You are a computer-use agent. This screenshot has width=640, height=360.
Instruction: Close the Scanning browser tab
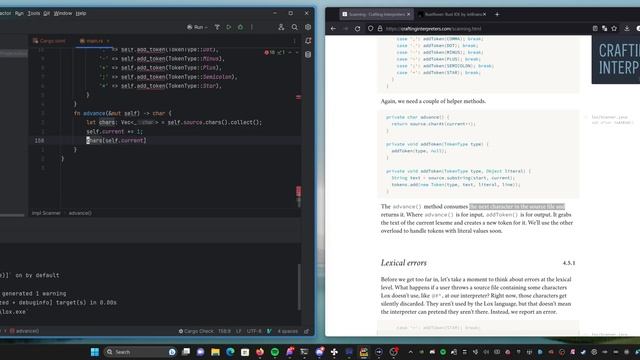(x=409, y=14)
